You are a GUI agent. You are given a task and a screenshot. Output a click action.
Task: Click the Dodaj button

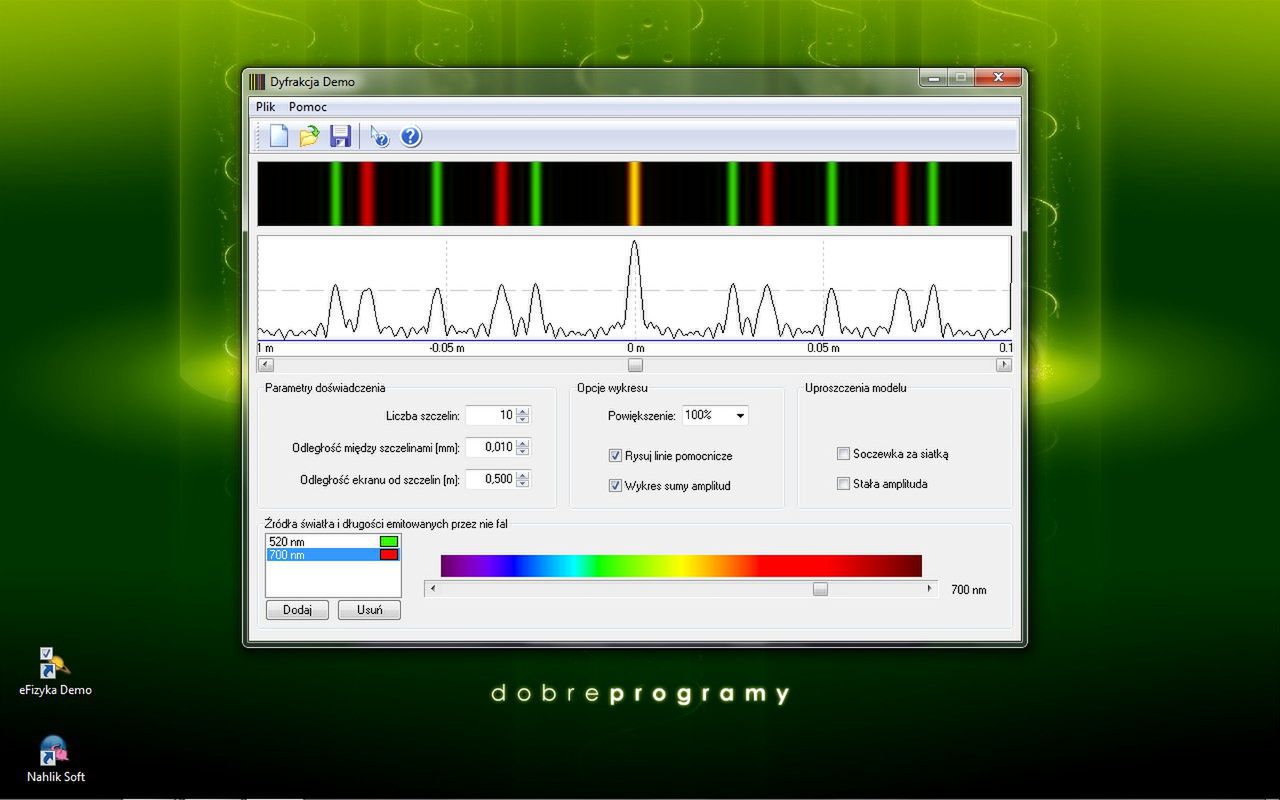coord(297,610)
